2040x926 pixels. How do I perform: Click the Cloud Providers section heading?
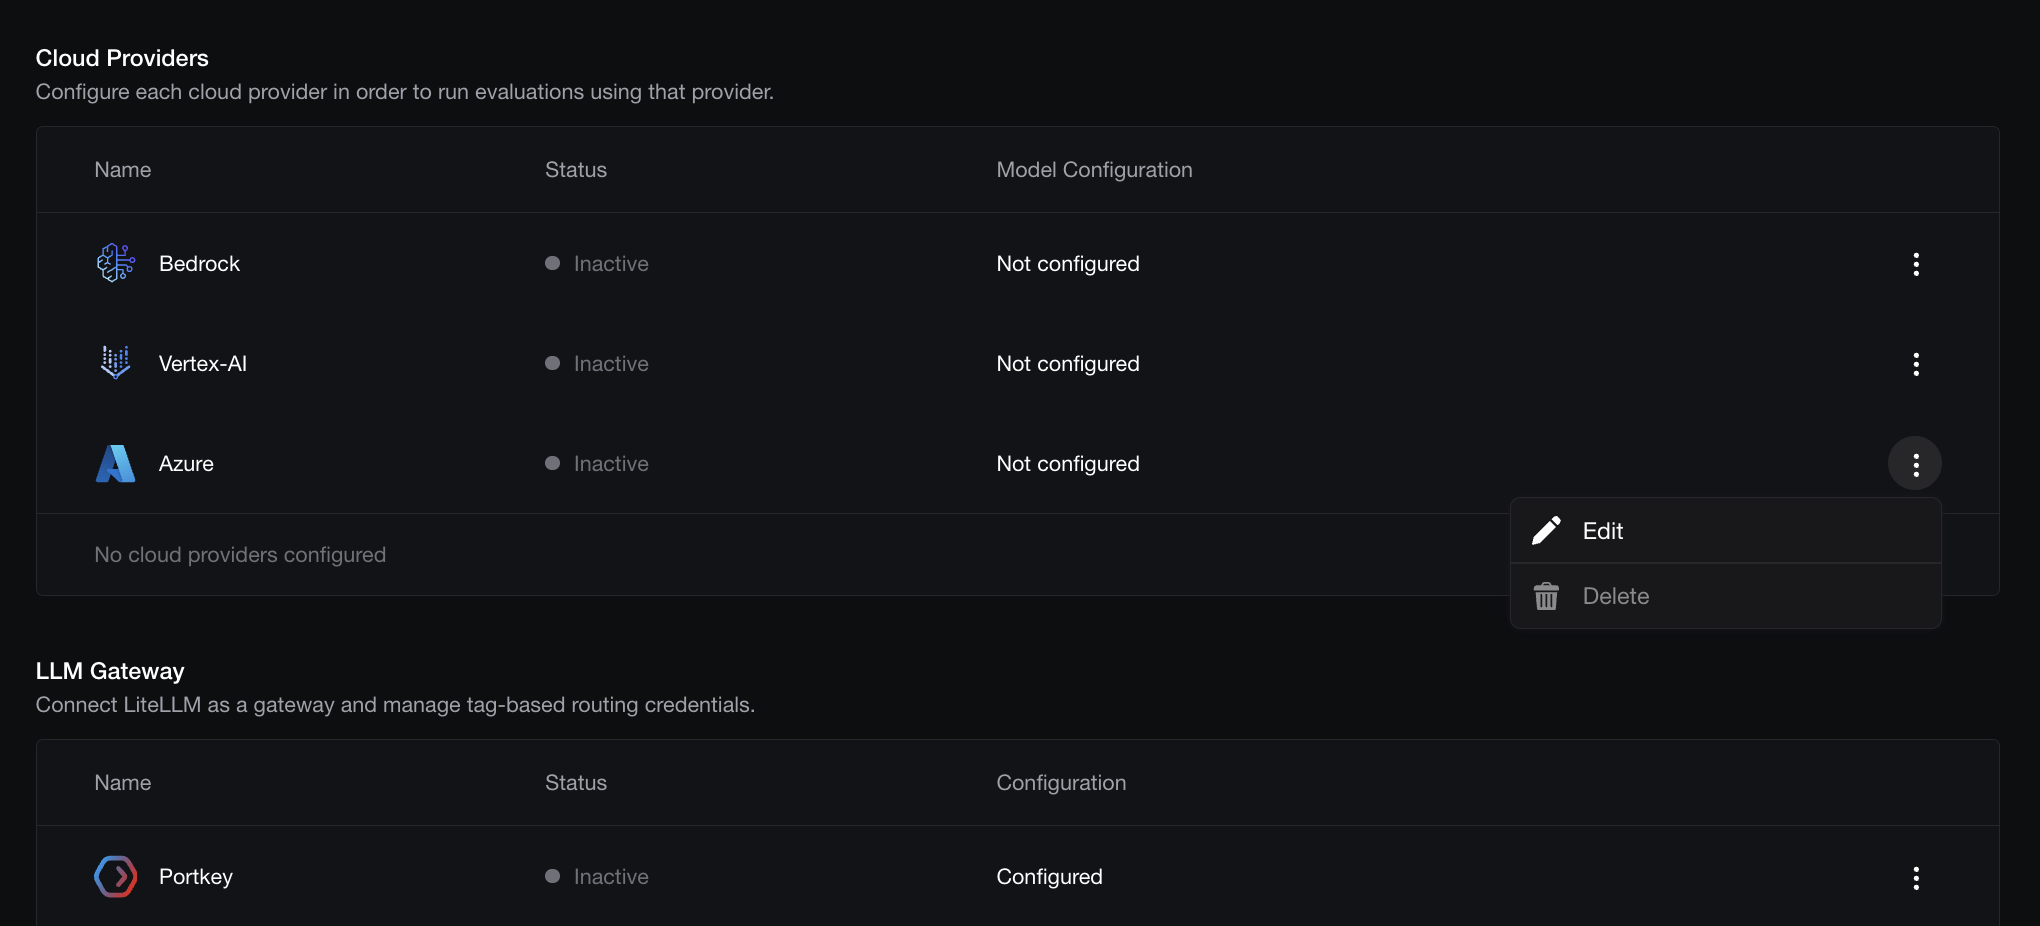tap(121, 57)
